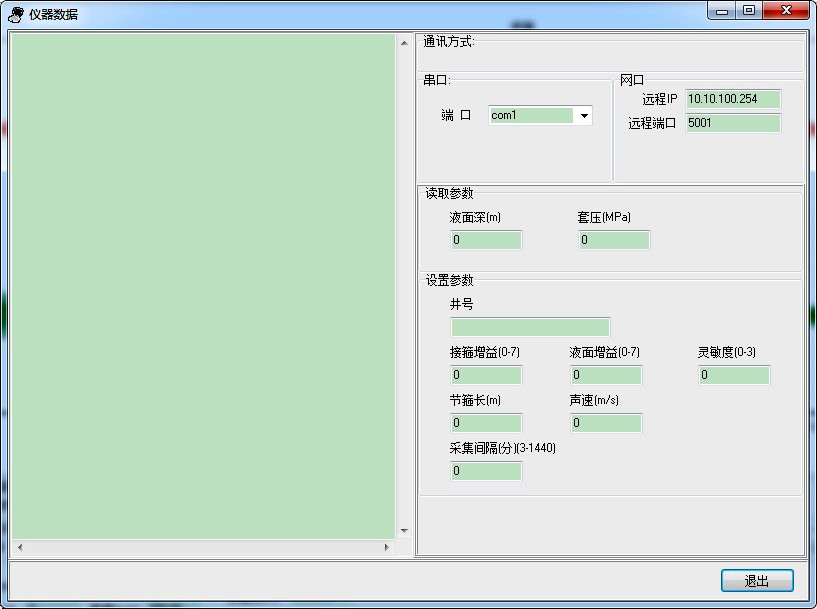This screenshot has width=817, height=609.
Task: Select the 声速(m/s) input field
Action: click(x=606, y=423)
